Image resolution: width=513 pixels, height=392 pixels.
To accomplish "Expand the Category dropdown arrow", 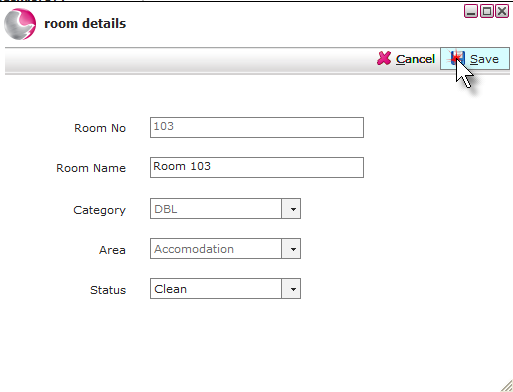I will pos(291,209).
